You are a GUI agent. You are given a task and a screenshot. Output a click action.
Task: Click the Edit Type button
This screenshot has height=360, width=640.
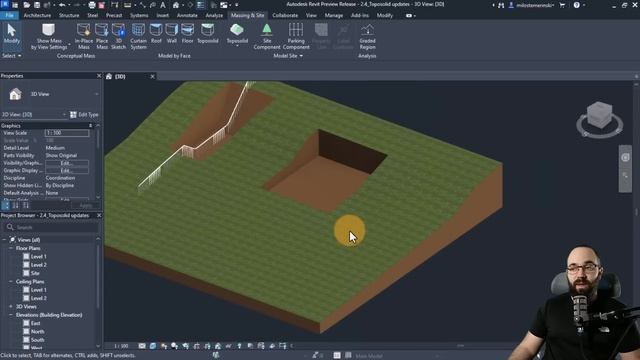coord(84,115)
